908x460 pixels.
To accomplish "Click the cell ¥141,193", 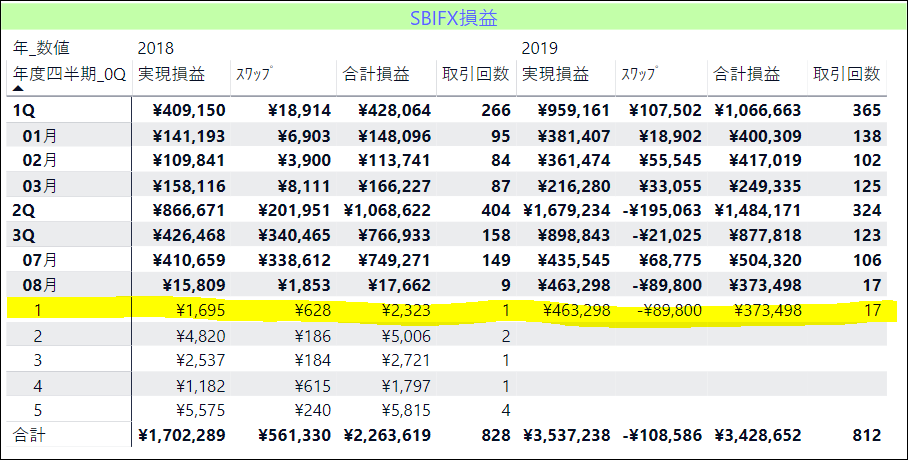I will click(189, 136).
